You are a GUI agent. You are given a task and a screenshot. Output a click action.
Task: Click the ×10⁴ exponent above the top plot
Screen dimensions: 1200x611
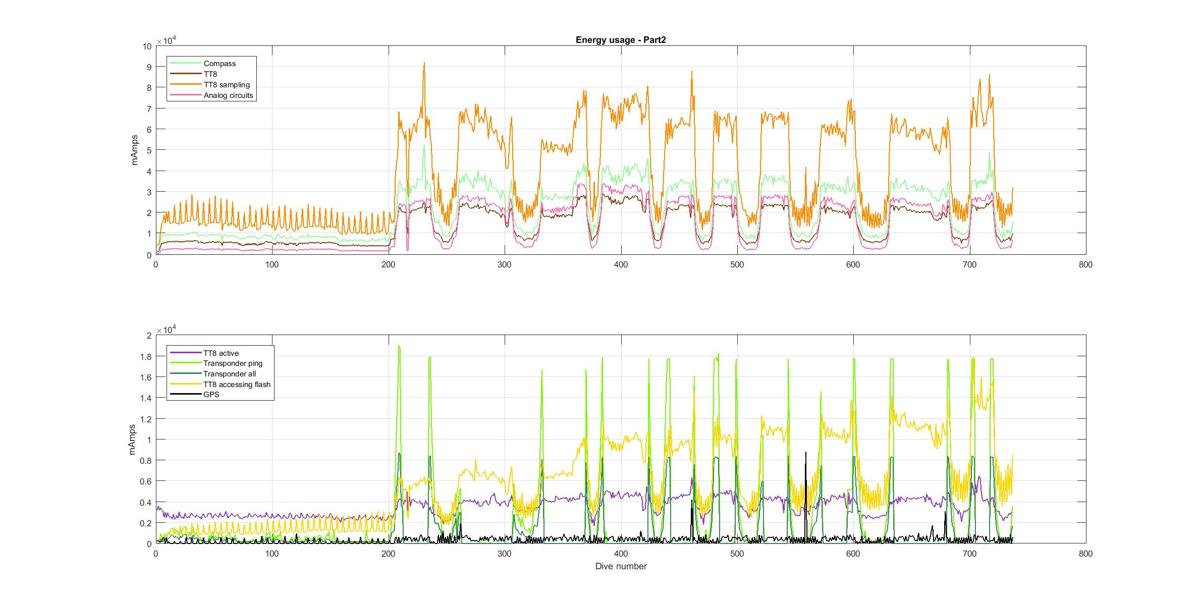click(x=165, y=40)
